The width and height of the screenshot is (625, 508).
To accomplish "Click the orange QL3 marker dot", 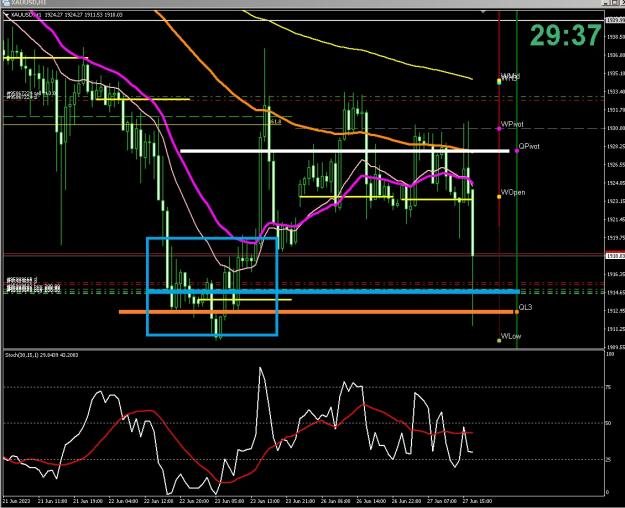I will pos(517,312).
